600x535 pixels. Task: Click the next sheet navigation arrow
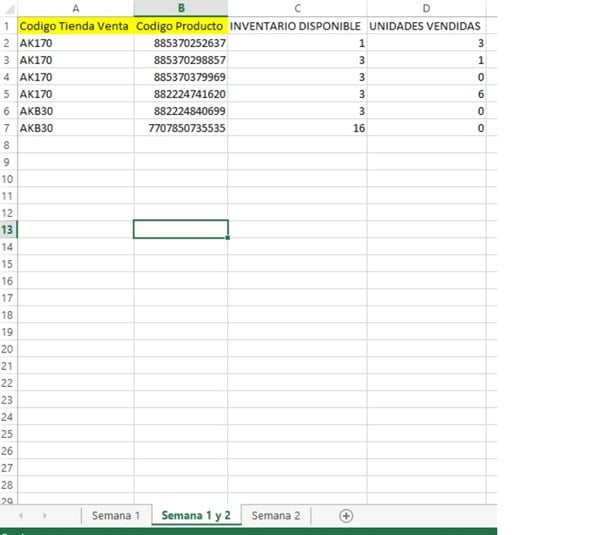coord(45,515)
